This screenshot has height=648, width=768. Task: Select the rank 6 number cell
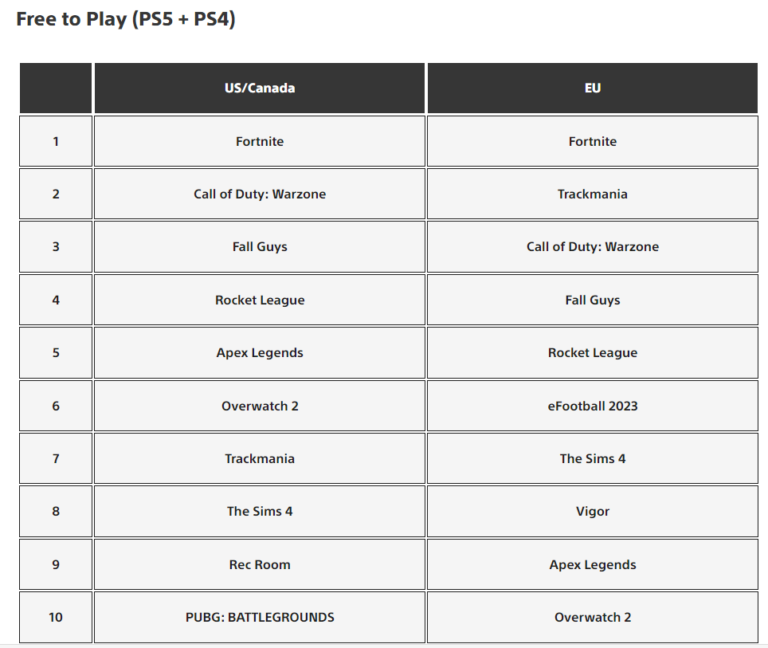tap(56, 406)
